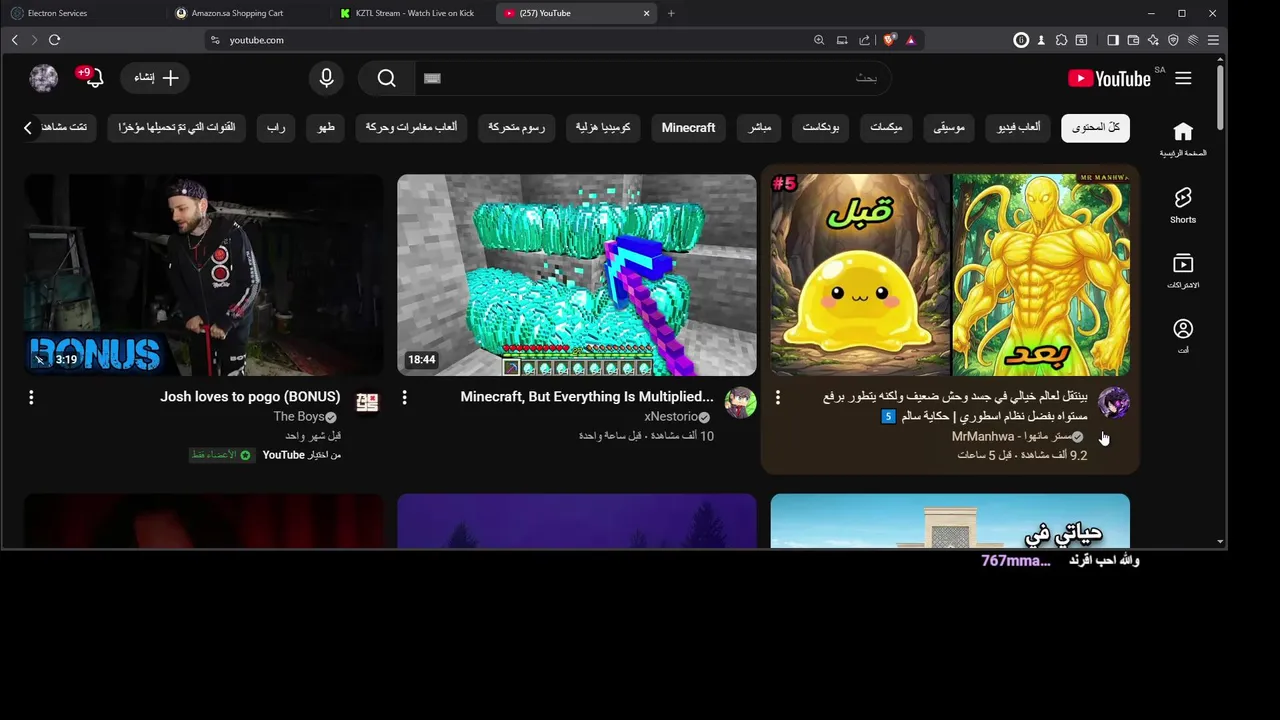
Task: Open Brave VPN shield icon
Action: [x=1173, y=40]
